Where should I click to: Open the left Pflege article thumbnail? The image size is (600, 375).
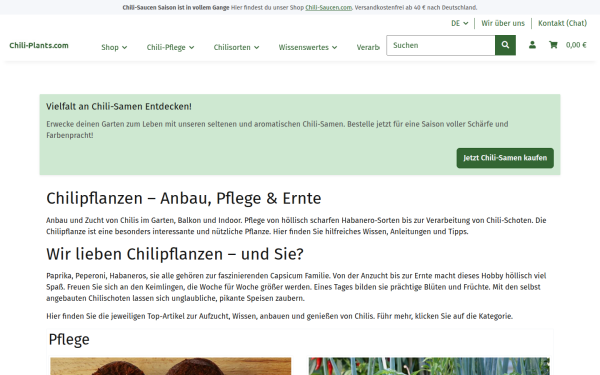point(171,366)
